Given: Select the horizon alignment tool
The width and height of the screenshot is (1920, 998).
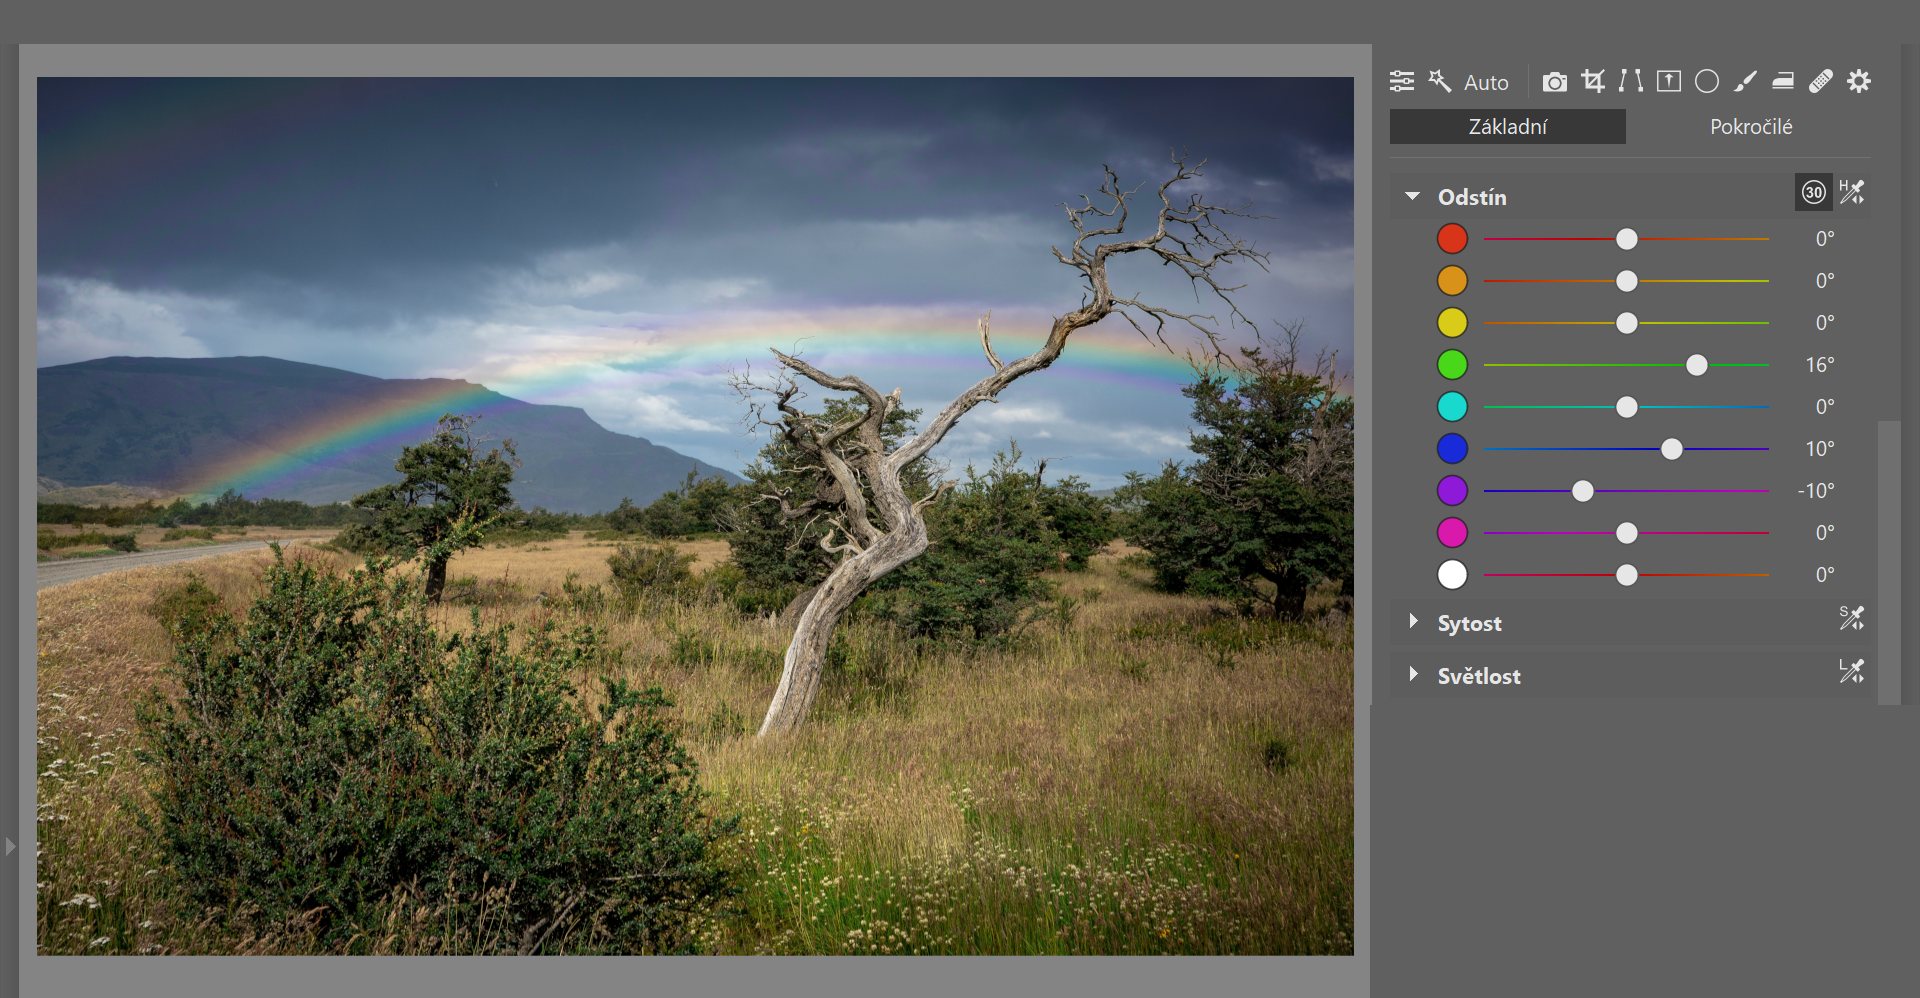Looking at the screenshot, I should (1669, 81).
